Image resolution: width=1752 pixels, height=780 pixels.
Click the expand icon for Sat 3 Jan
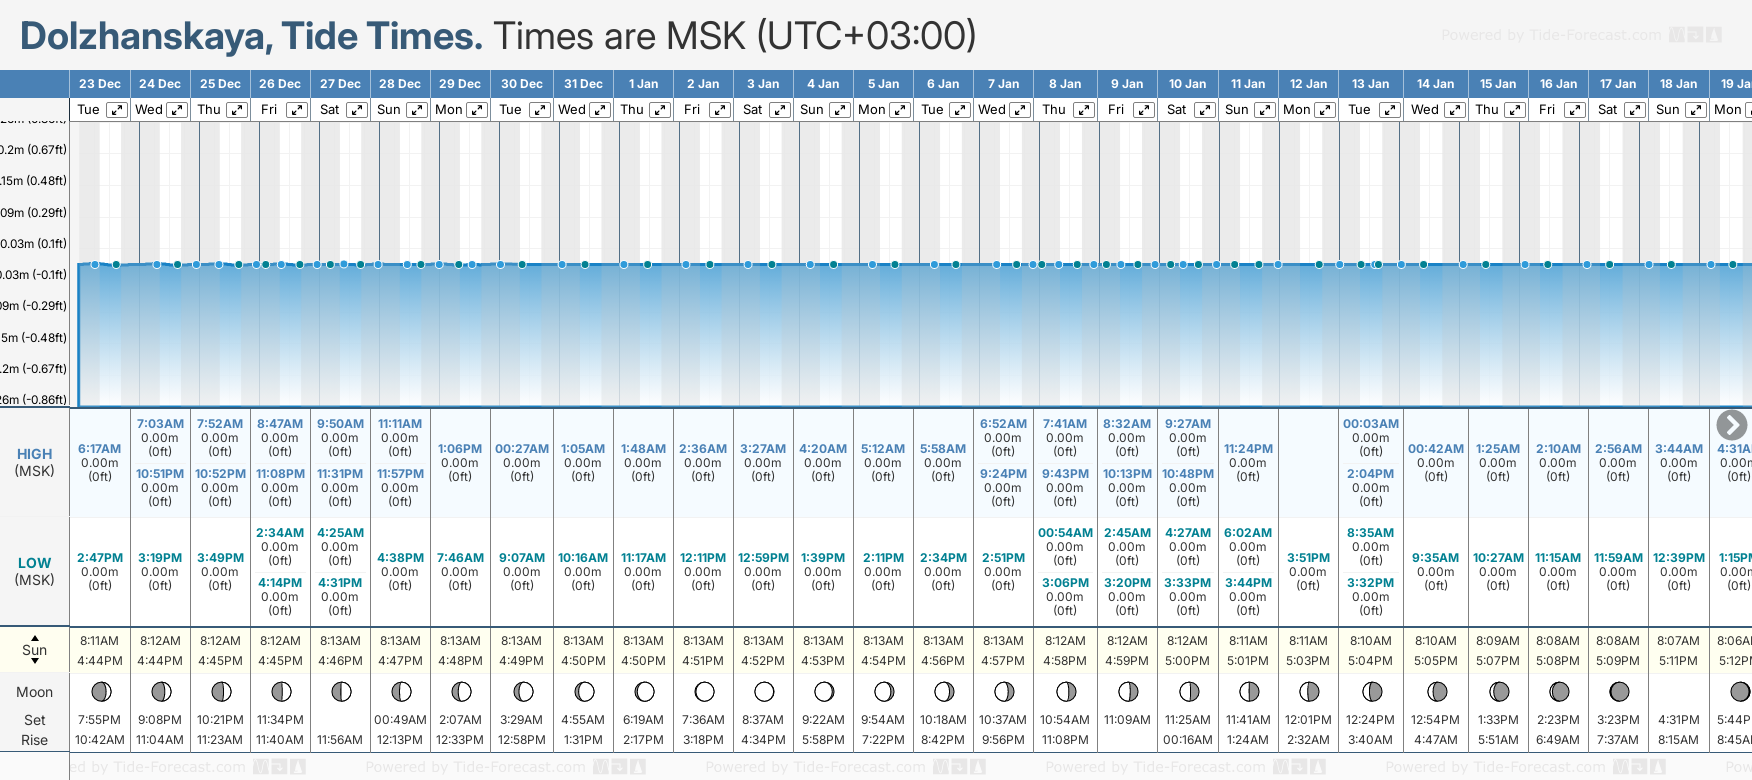tap(780, 110)
